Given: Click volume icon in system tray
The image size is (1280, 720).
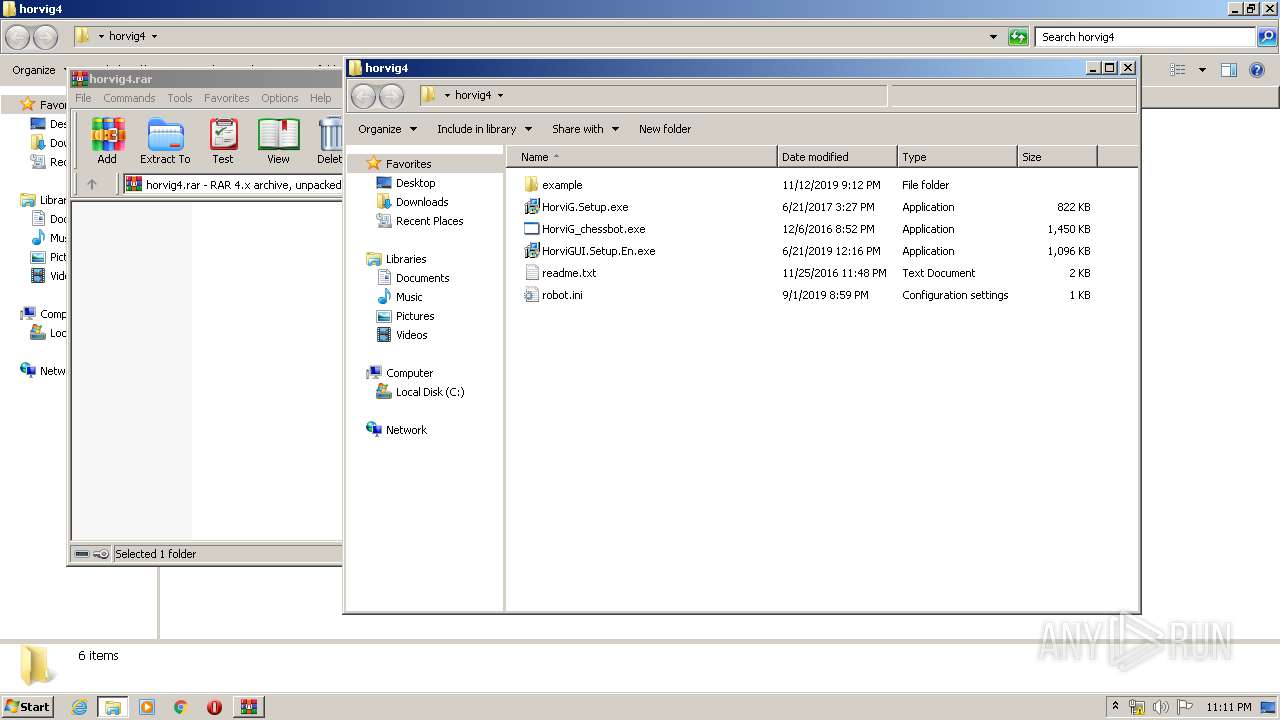Looking at the screenshot, I should pyautogui.click(x=1161, y=707).
